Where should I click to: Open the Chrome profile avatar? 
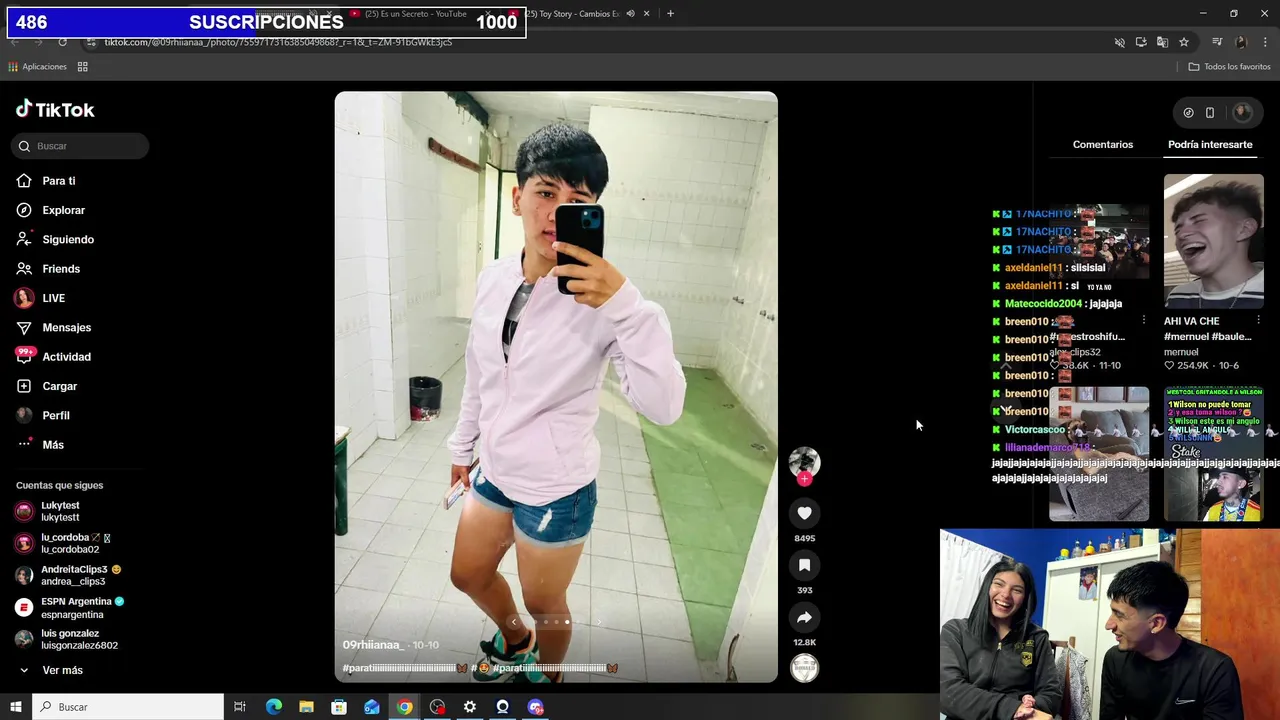(1241, 42)
